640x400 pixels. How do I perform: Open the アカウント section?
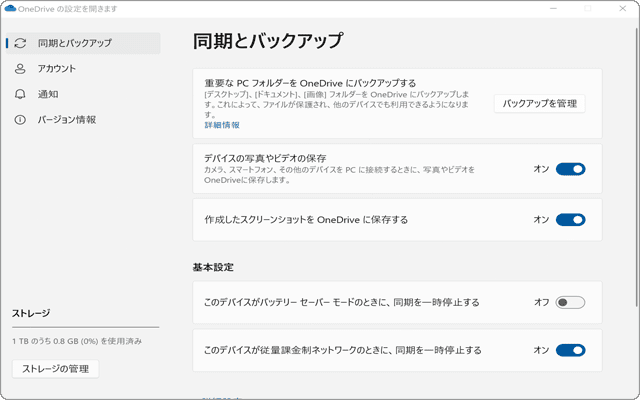[83, 69]
